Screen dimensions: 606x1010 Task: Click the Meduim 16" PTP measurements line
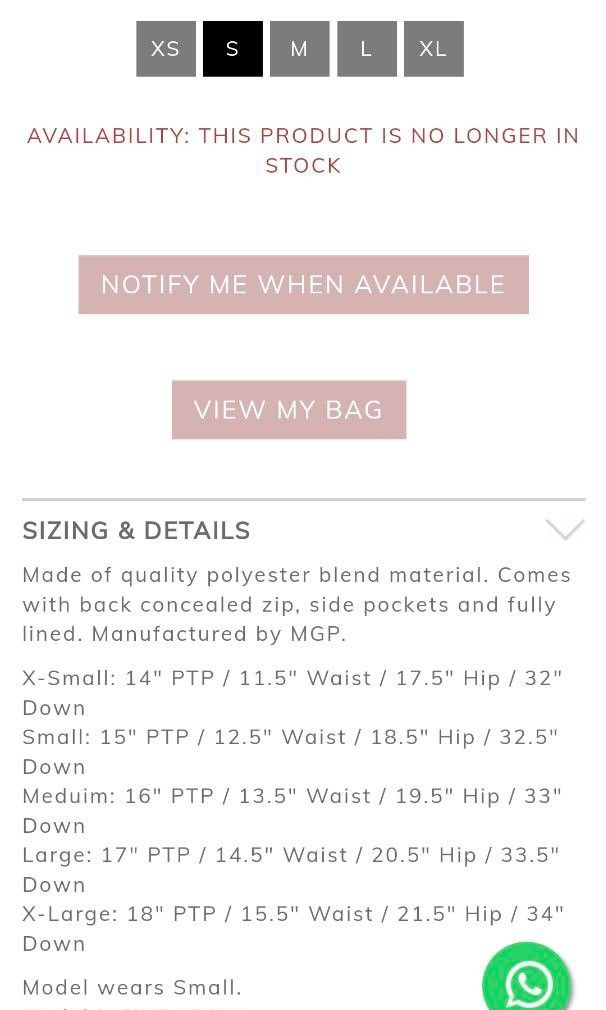click(292, 797)
